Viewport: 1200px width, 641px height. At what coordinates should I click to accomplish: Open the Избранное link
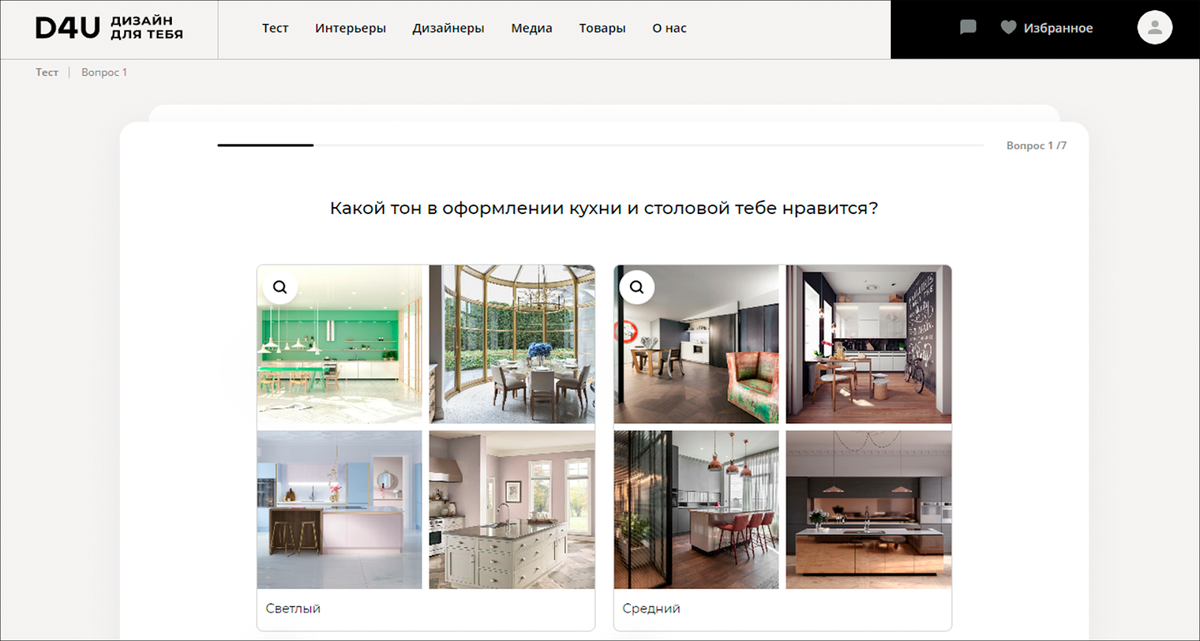[1058, 28]
